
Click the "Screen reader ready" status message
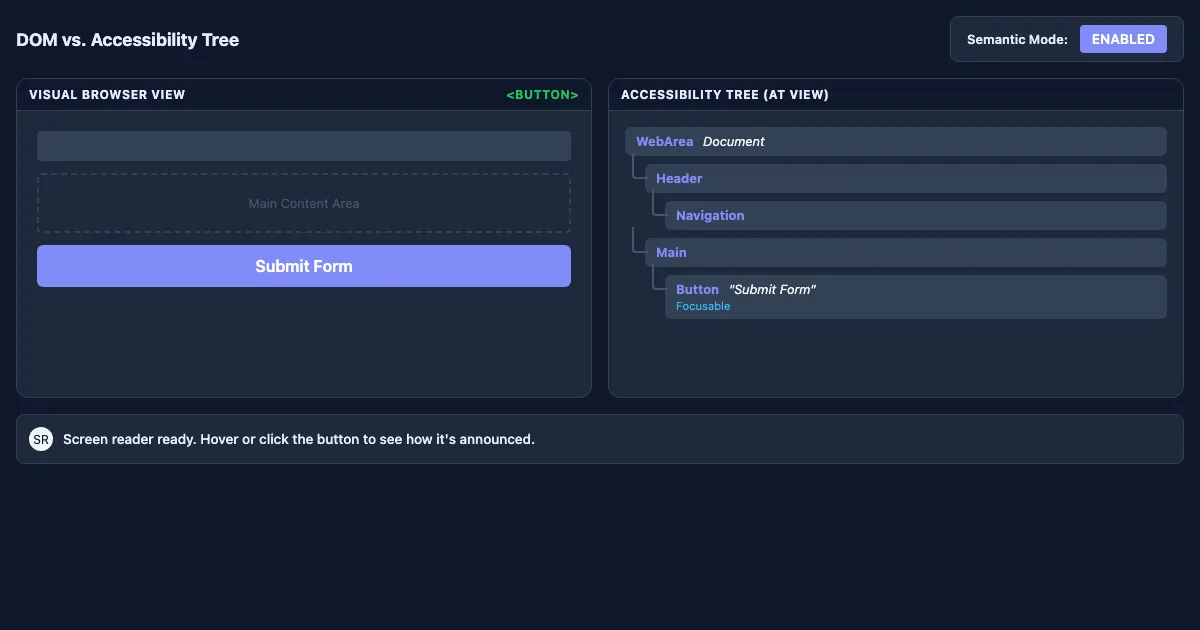299,439
